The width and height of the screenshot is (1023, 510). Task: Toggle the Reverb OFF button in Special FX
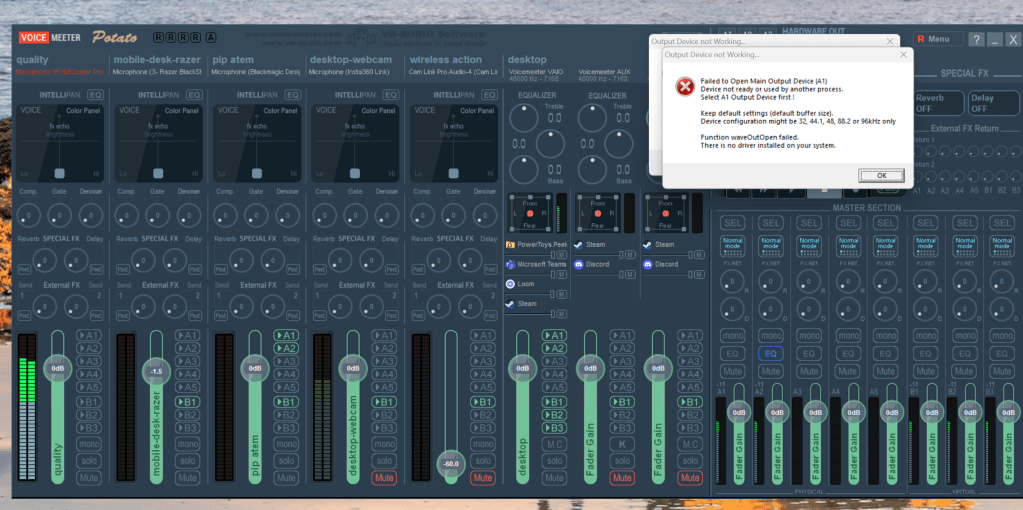[x=939, y=103]
